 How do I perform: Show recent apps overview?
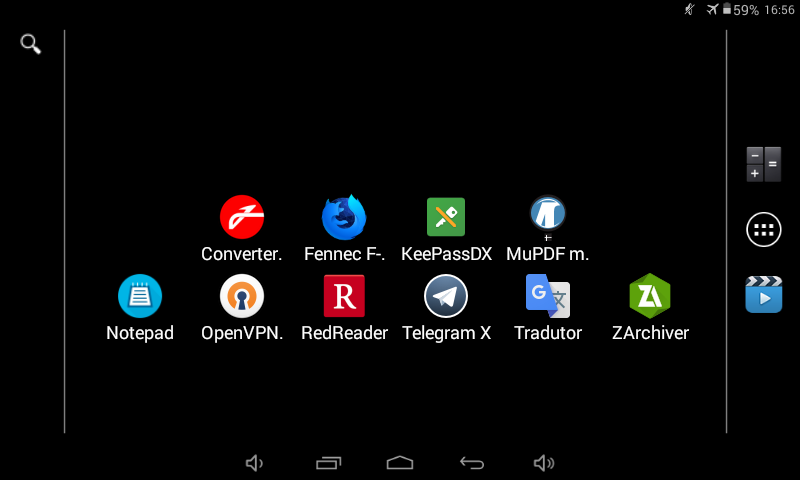[329, 463]
